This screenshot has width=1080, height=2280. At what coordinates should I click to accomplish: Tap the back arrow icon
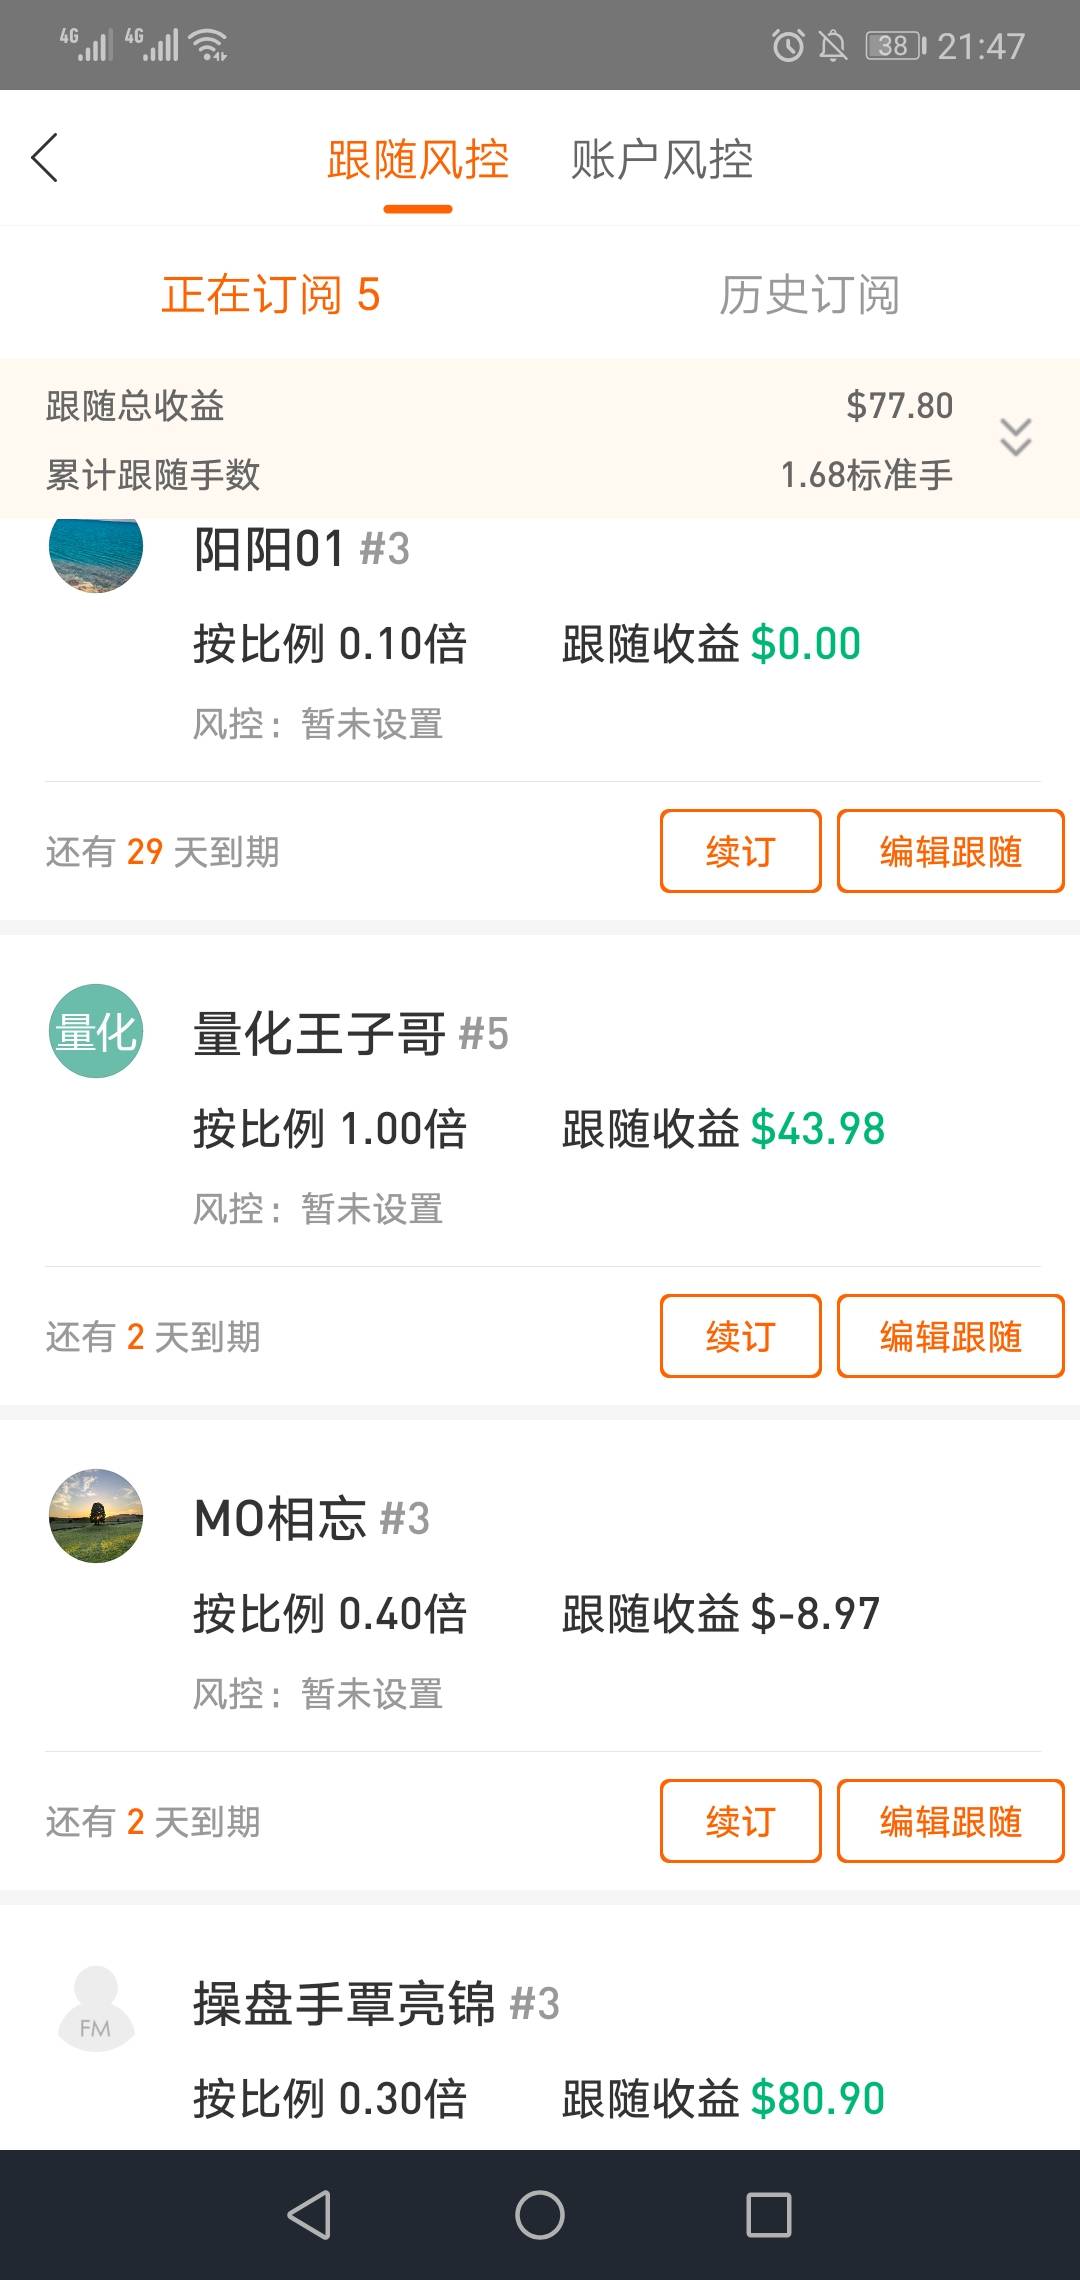point(45,158)
